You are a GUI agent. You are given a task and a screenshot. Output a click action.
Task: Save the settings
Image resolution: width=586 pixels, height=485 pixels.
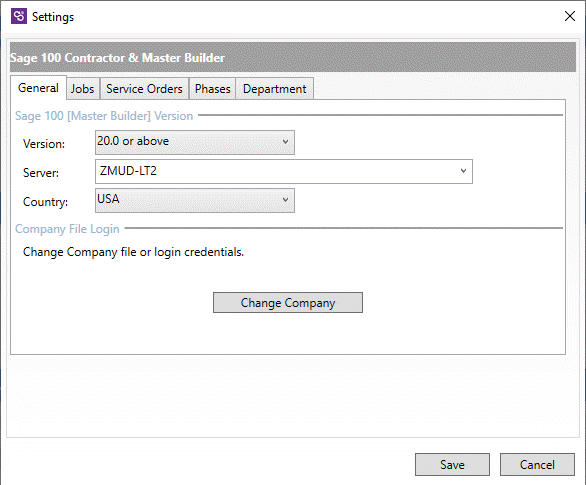[x=452, y=464]
